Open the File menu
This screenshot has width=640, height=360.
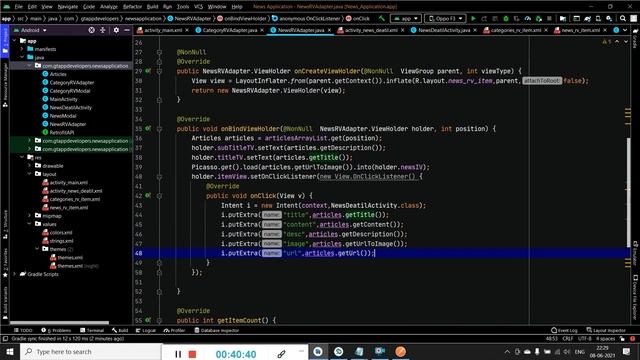(18, 7)
